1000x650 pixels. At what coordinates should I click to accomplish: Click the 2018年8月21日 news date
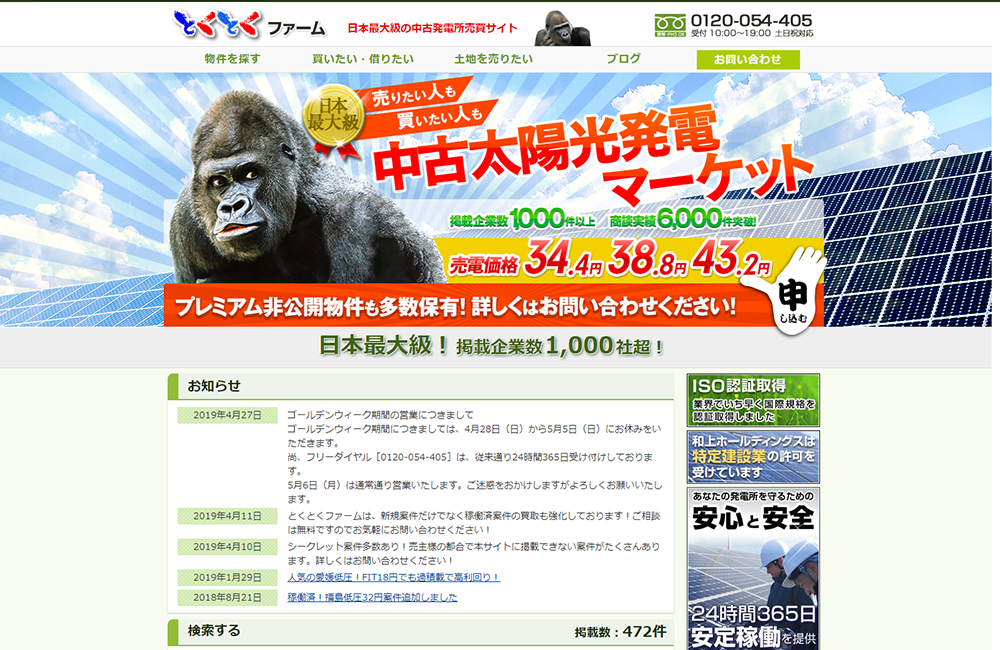click(227, 598)
